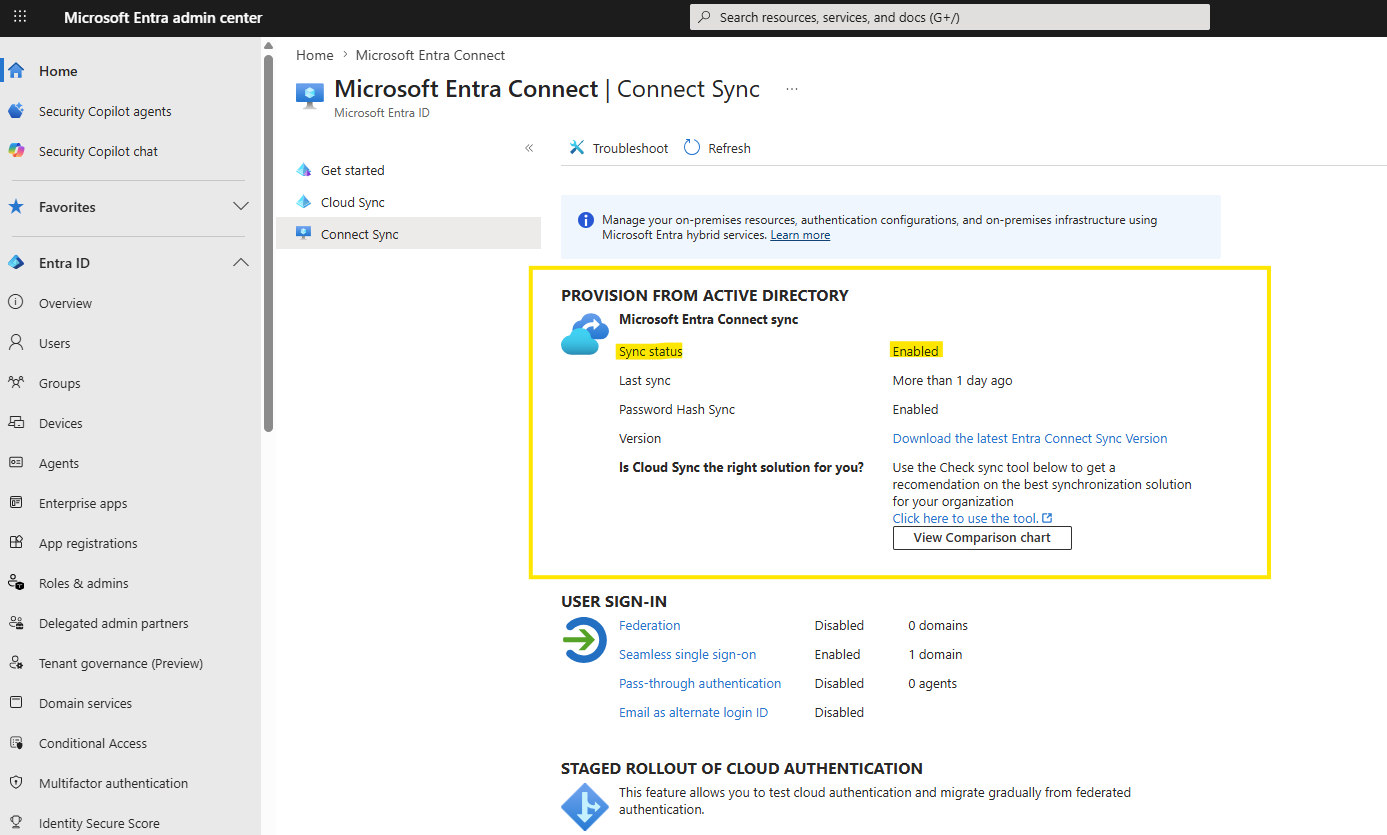1387x835 pixels.
Task: Open Security Copilot chat icon
Action: point(16,151)
